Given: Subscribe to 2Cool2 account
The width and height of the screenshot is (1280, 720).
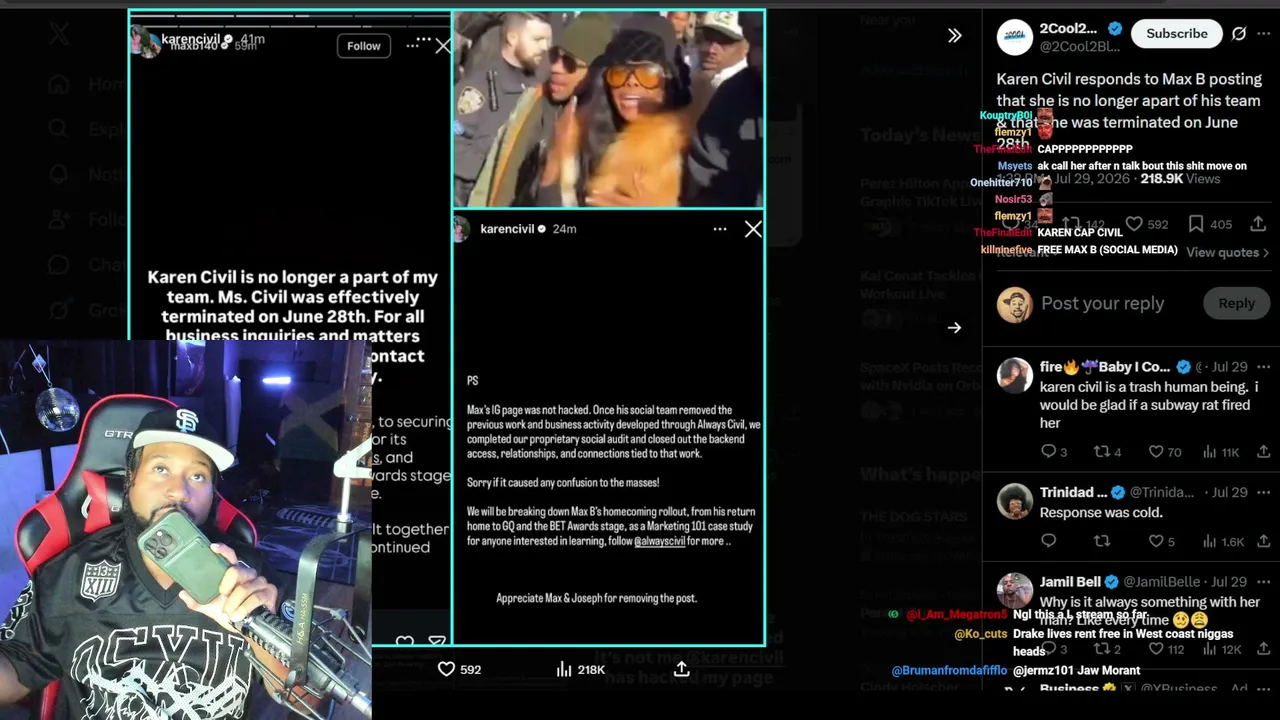Looking at the screenshot, I should point(1176,33).
